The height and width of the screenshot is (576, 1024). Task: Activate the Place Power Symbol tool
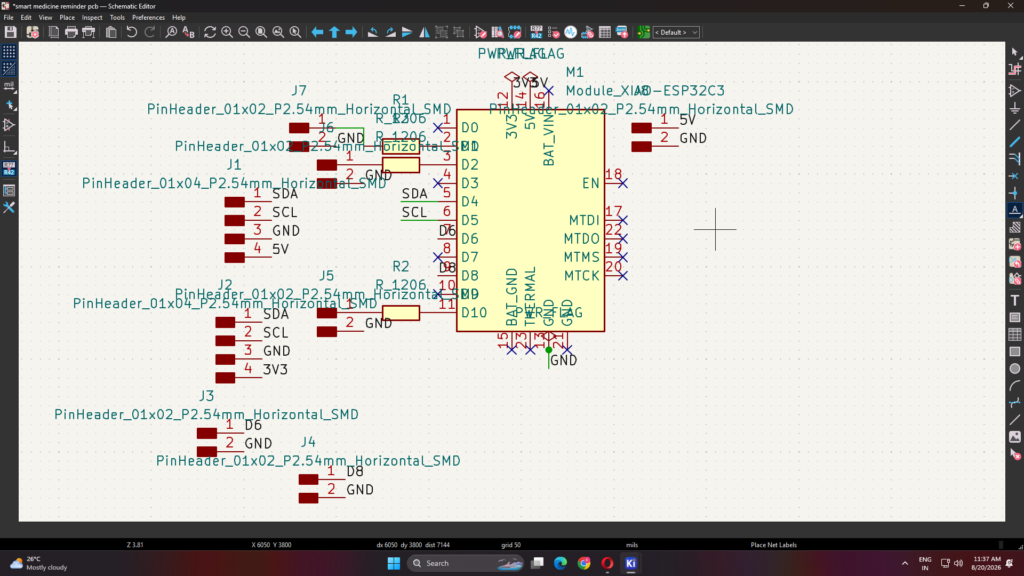click(1014, 108)
